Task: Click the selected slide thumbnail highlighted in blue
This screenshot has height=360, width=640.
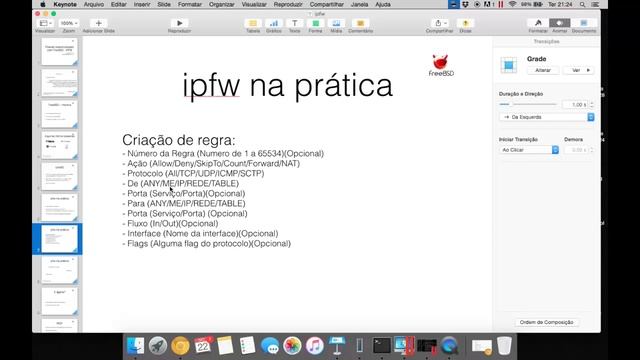Action: click(x=59, y=239)
